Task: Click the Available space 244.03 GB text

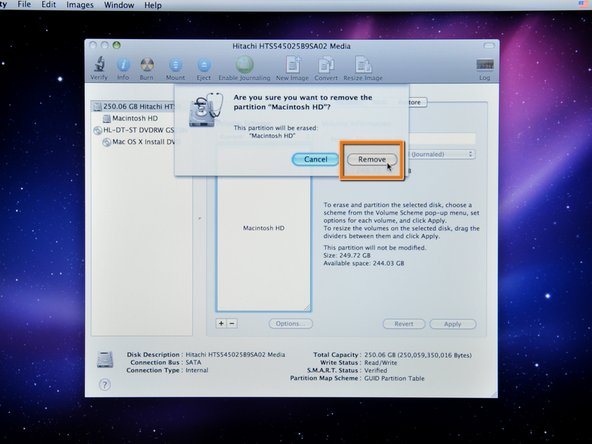Action: [364, 263]
